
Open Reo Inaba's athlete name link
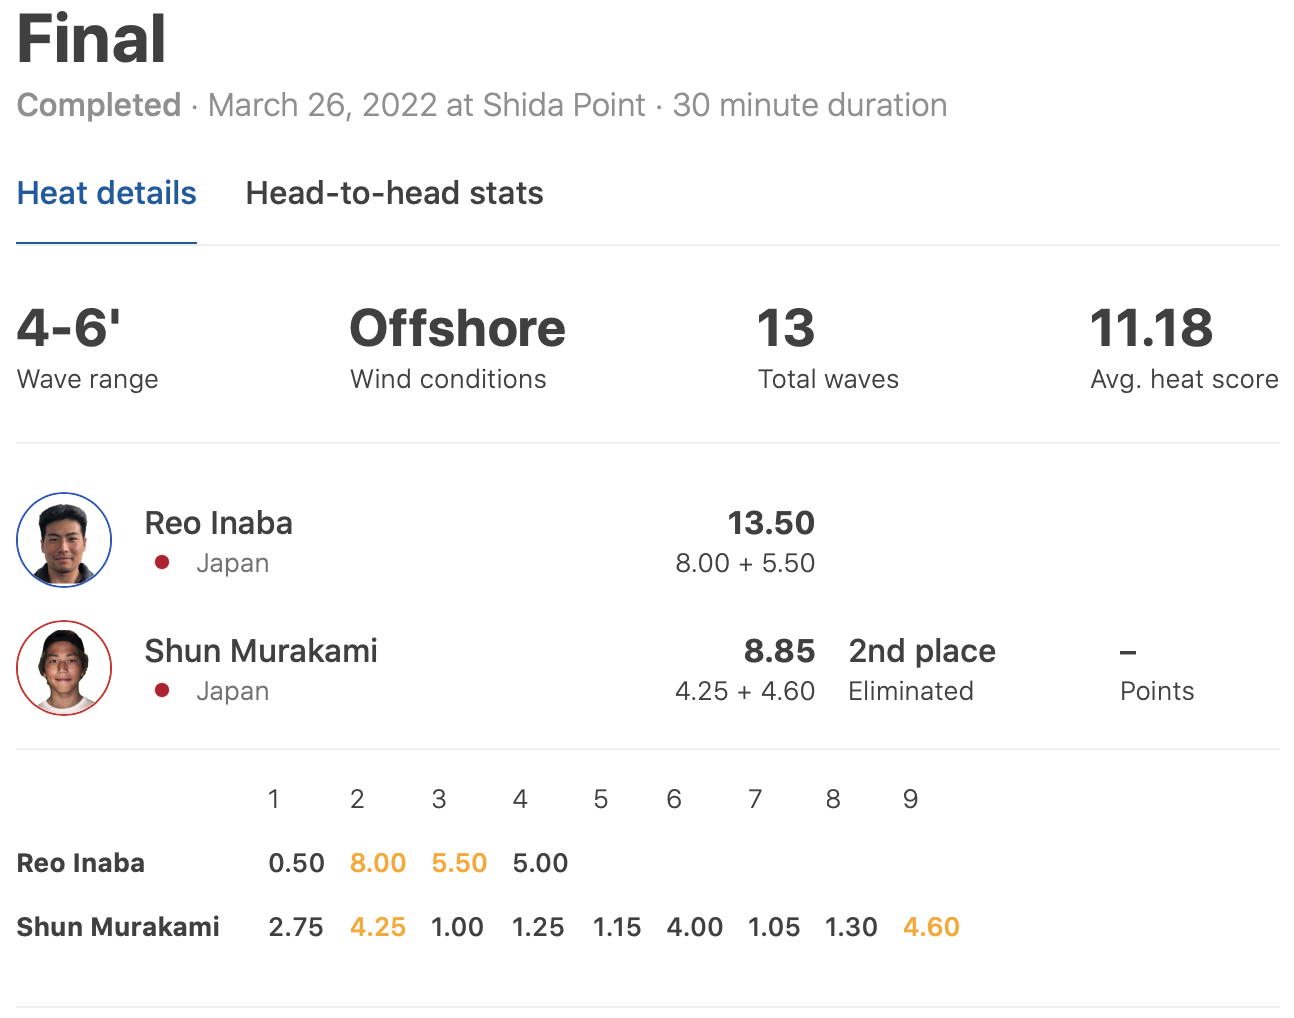click(219, 523)
